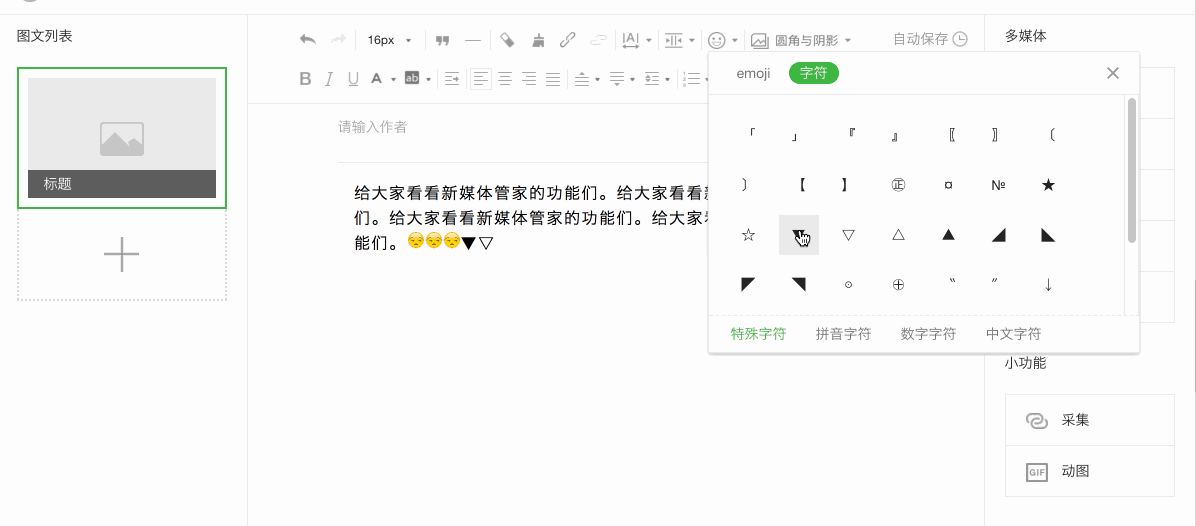Insert the solid star ★ character
Screen dimensions: 1196x526
pyautogui.click(x=1048, y=184)
